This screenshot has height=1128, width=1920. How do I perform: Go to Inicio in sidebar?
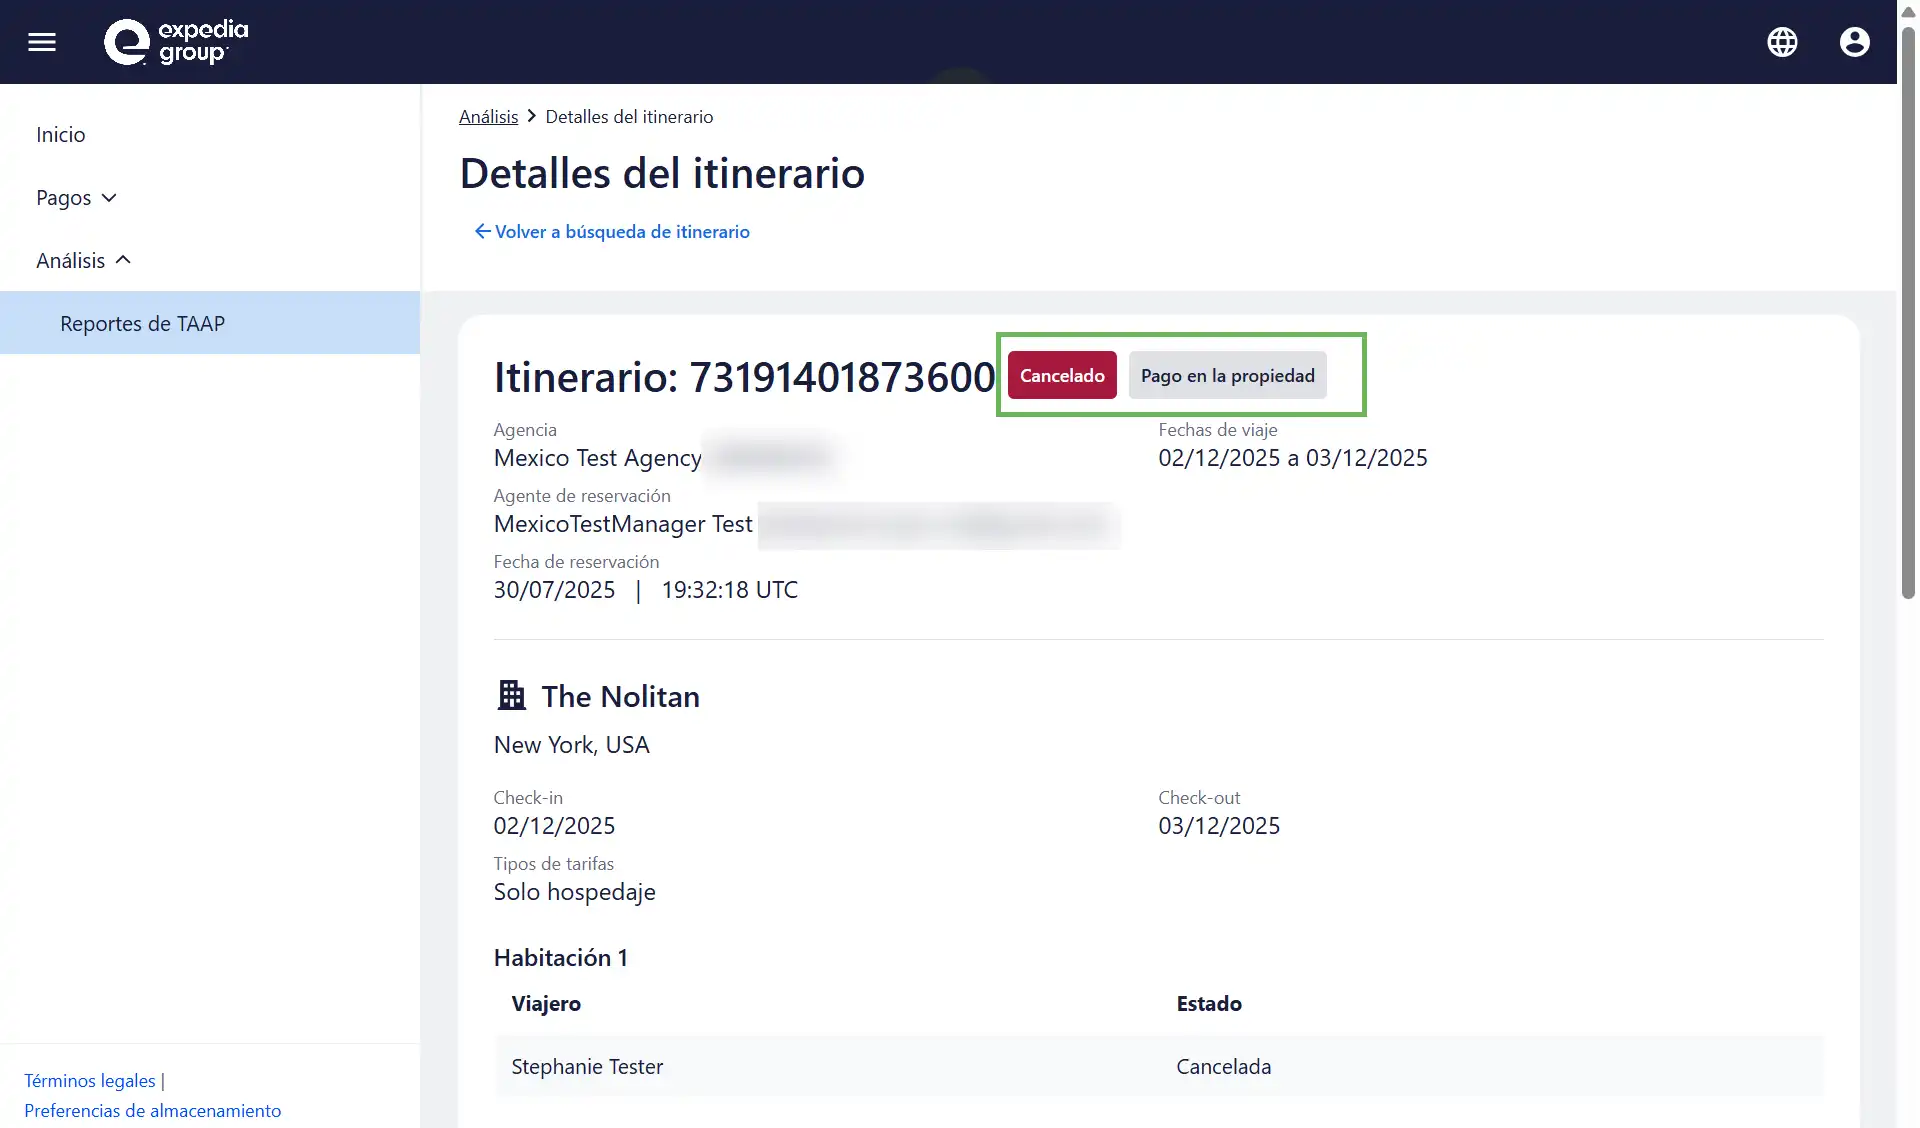click(x=61, y=135)
